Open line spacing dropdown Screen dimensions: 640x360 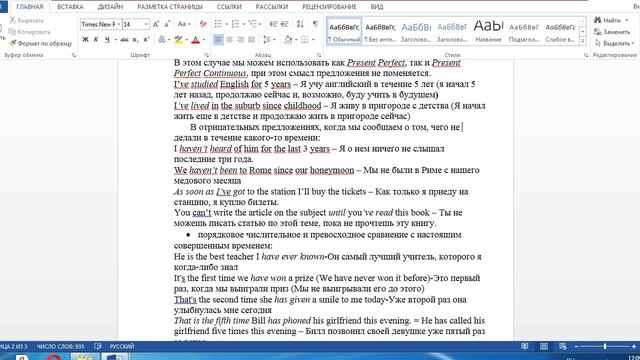click(269, 40)
